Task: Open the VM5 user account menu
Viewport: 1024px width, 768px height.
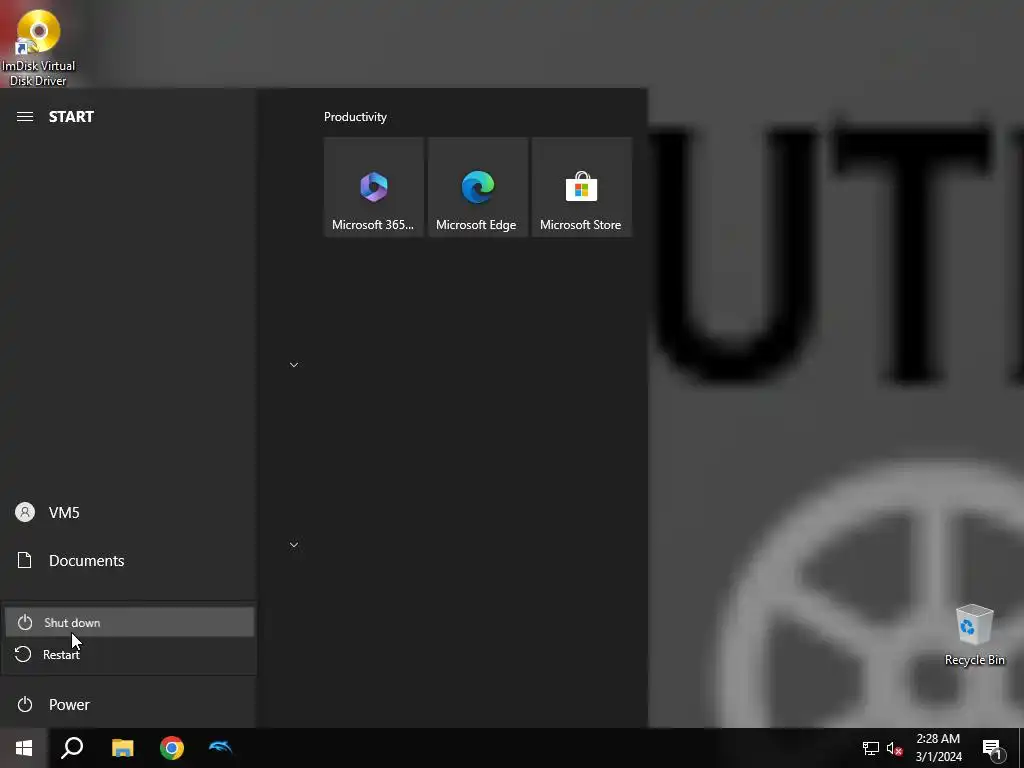Action: pos(128,513)
